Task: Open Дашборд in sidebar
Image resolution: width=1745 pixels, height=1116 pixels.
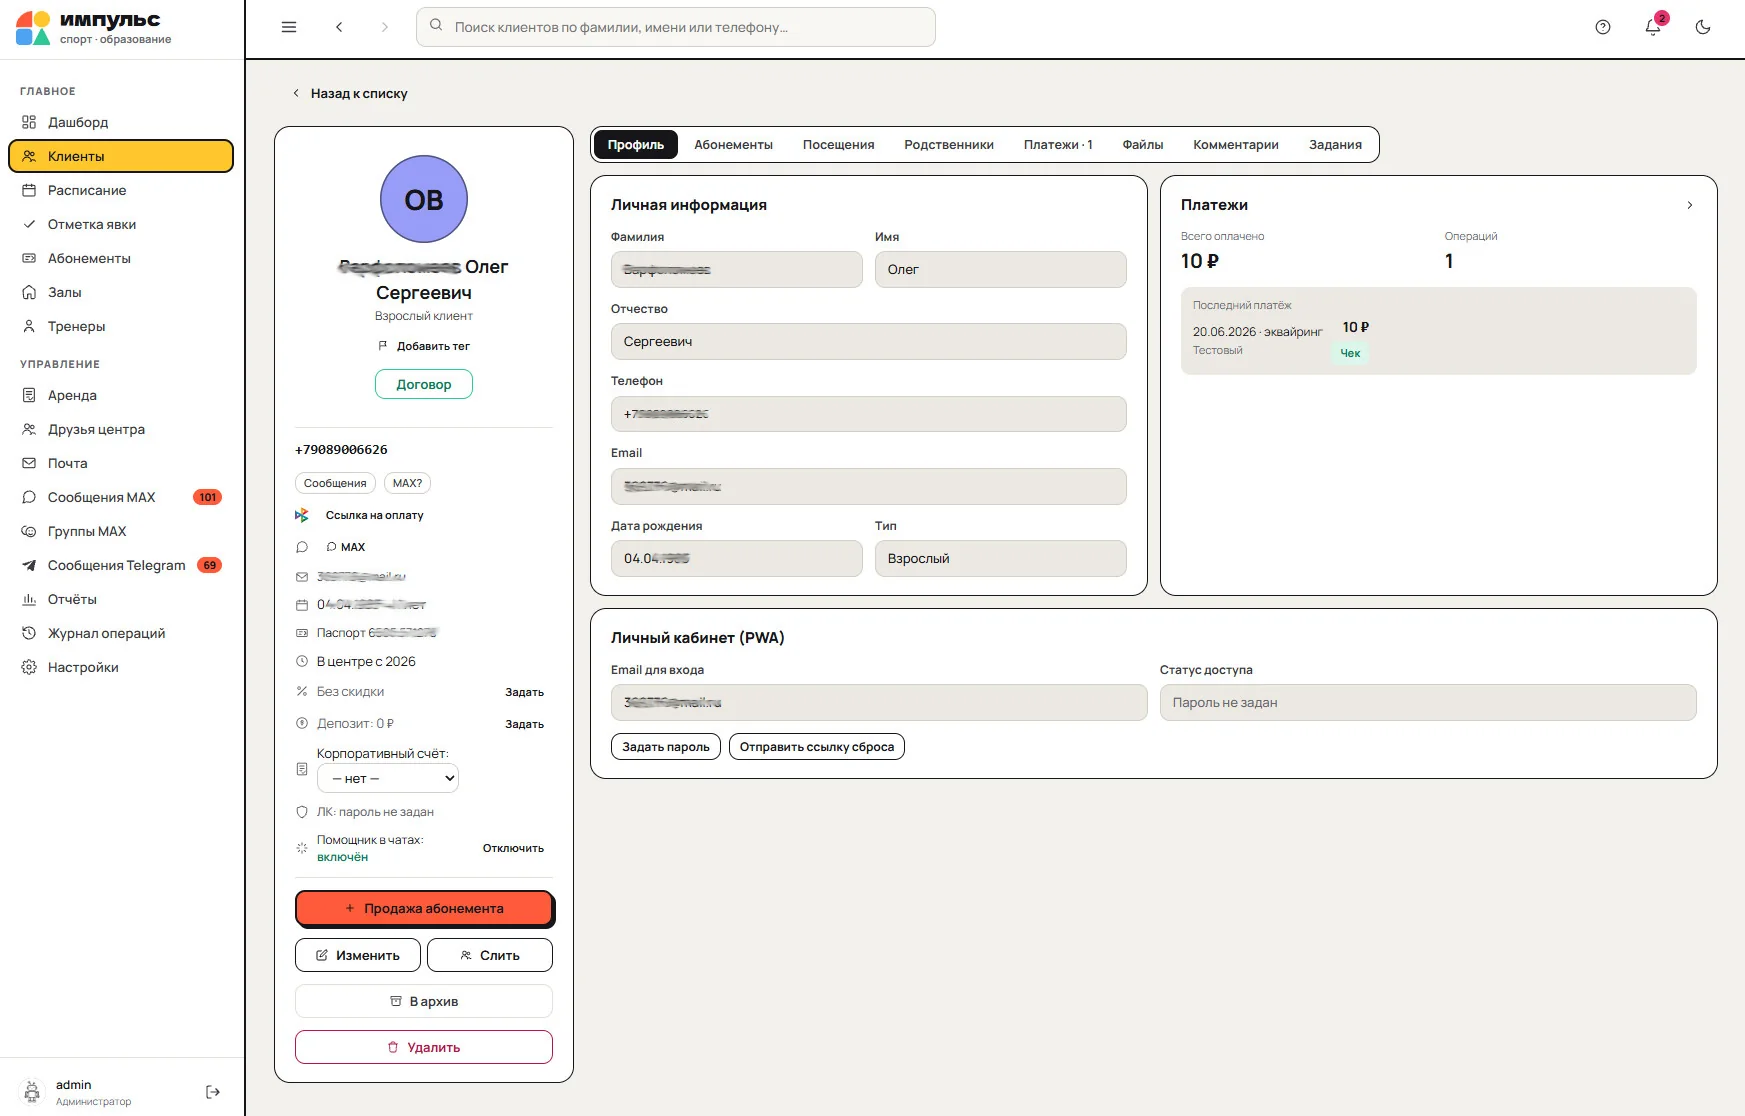Action: coord(121,122)
